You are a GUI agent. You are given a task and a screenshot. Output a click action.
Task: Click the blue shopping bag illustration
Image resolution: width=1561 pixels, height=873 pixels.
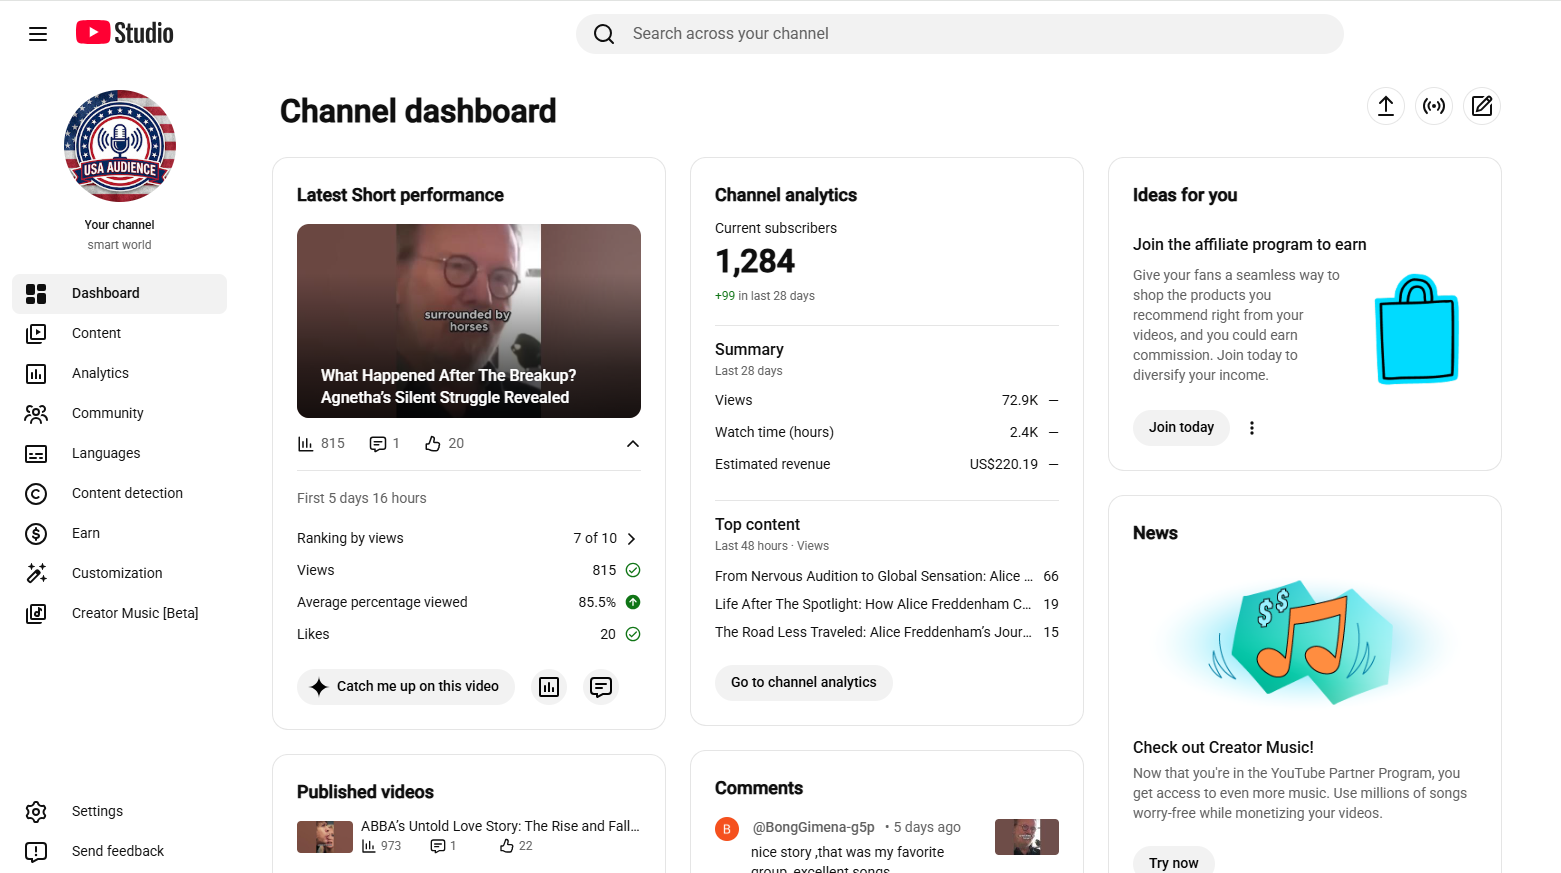[x=1417, y=329]
